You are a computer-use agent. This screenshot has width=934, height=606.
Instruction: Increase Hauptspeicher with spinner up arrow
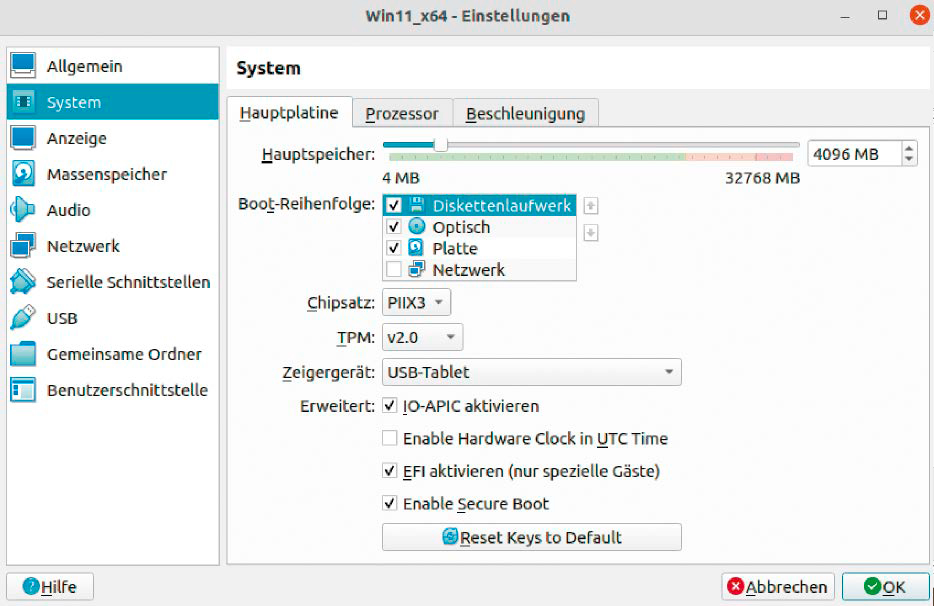(x=908, y=148)
